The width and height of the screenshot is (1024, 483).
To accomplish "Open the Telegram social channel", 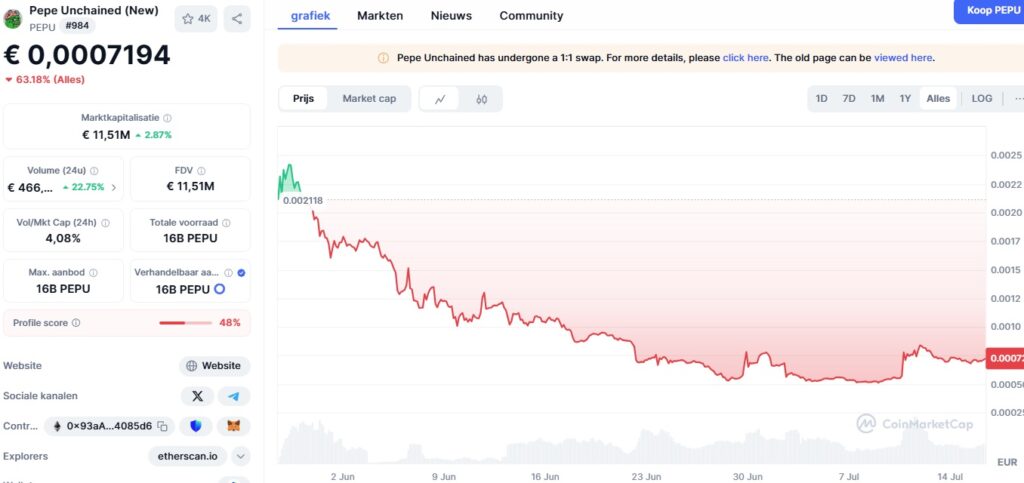I will 234,396.
